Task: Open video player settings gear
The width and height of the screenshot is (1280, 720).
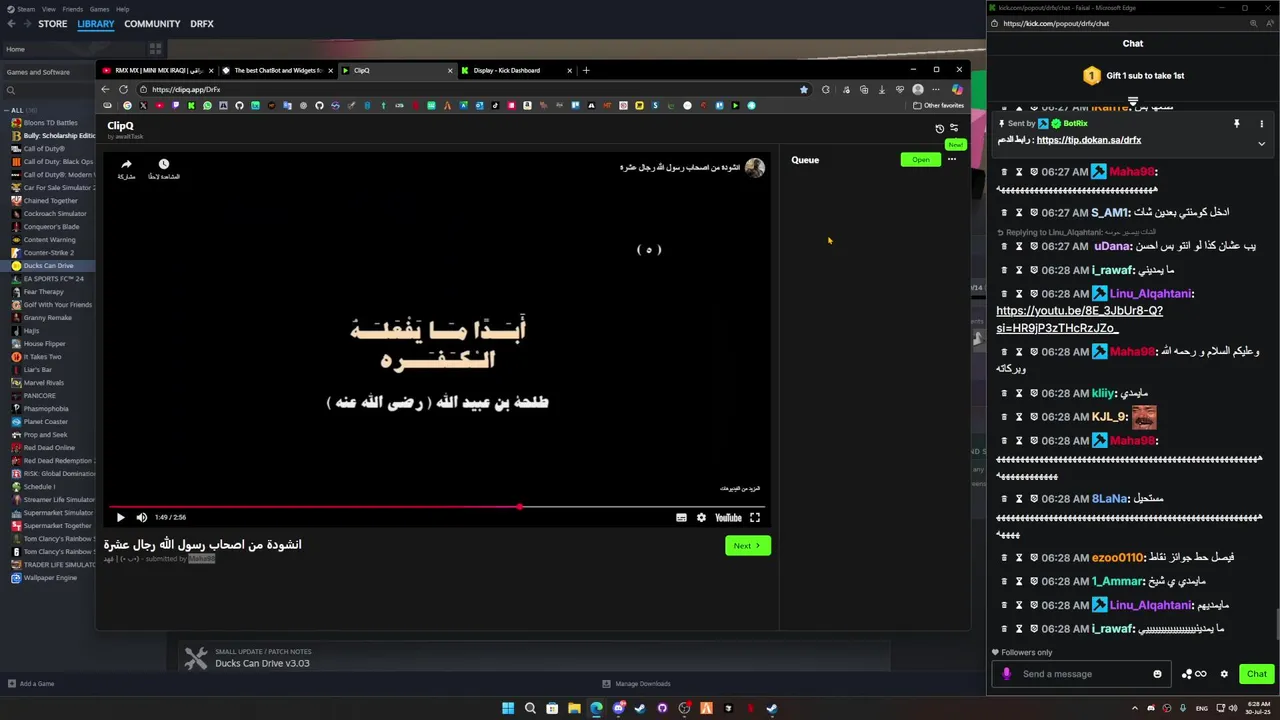Action: click(x=701, y=517)
